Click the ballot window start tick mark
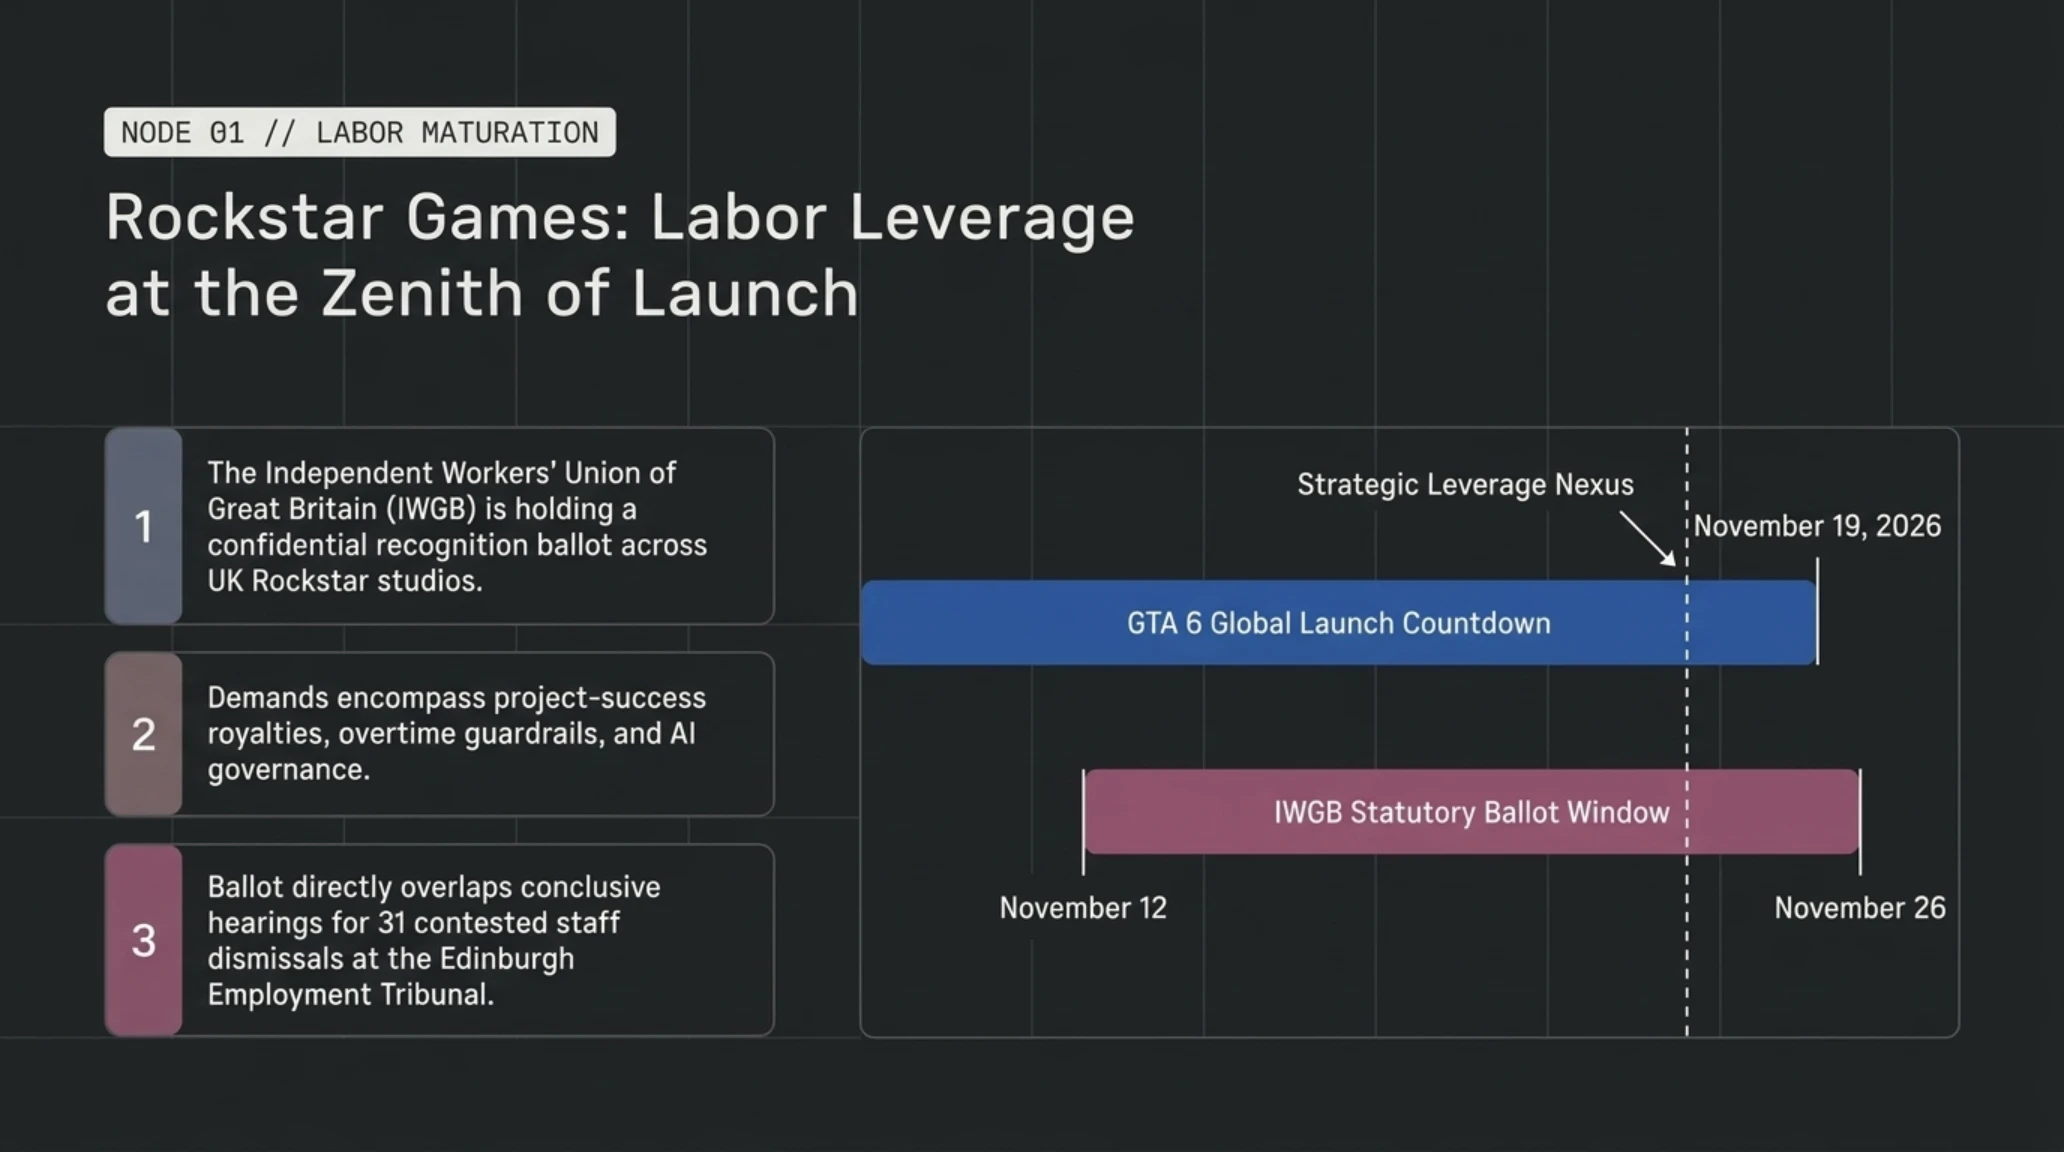The image size is (2064, 1152). click(1083, 822)
